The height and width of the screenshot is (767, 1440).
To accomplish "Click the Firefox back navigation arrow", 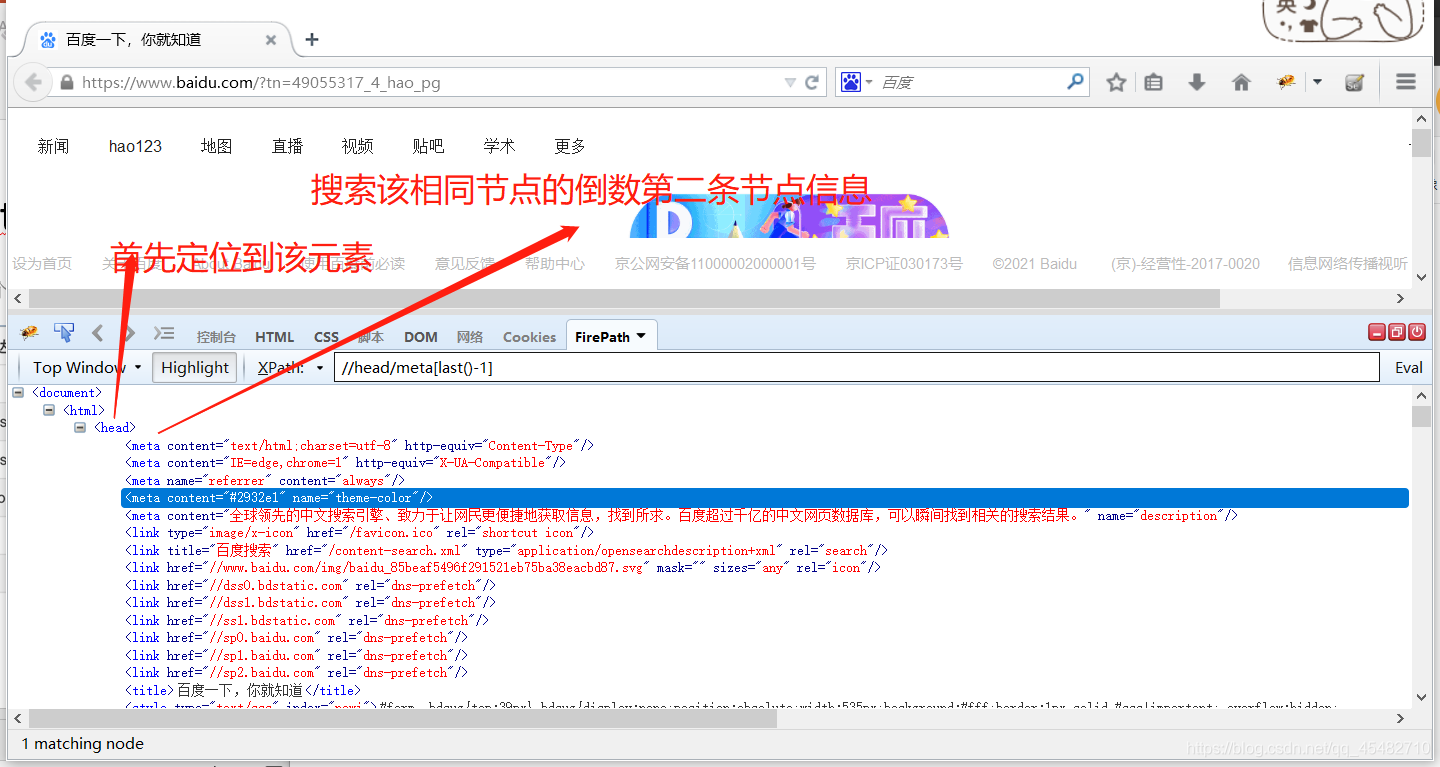I will coord(33,82).
